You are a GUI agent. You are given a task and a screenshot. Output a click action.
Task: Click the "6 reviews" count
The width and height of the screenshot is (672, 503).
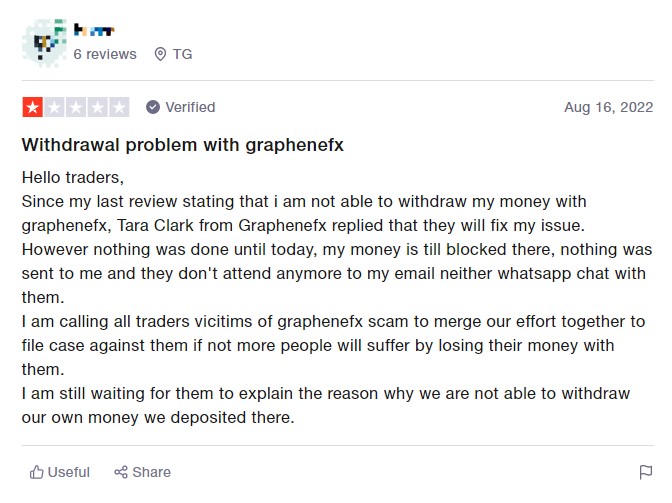click(105, 54)
